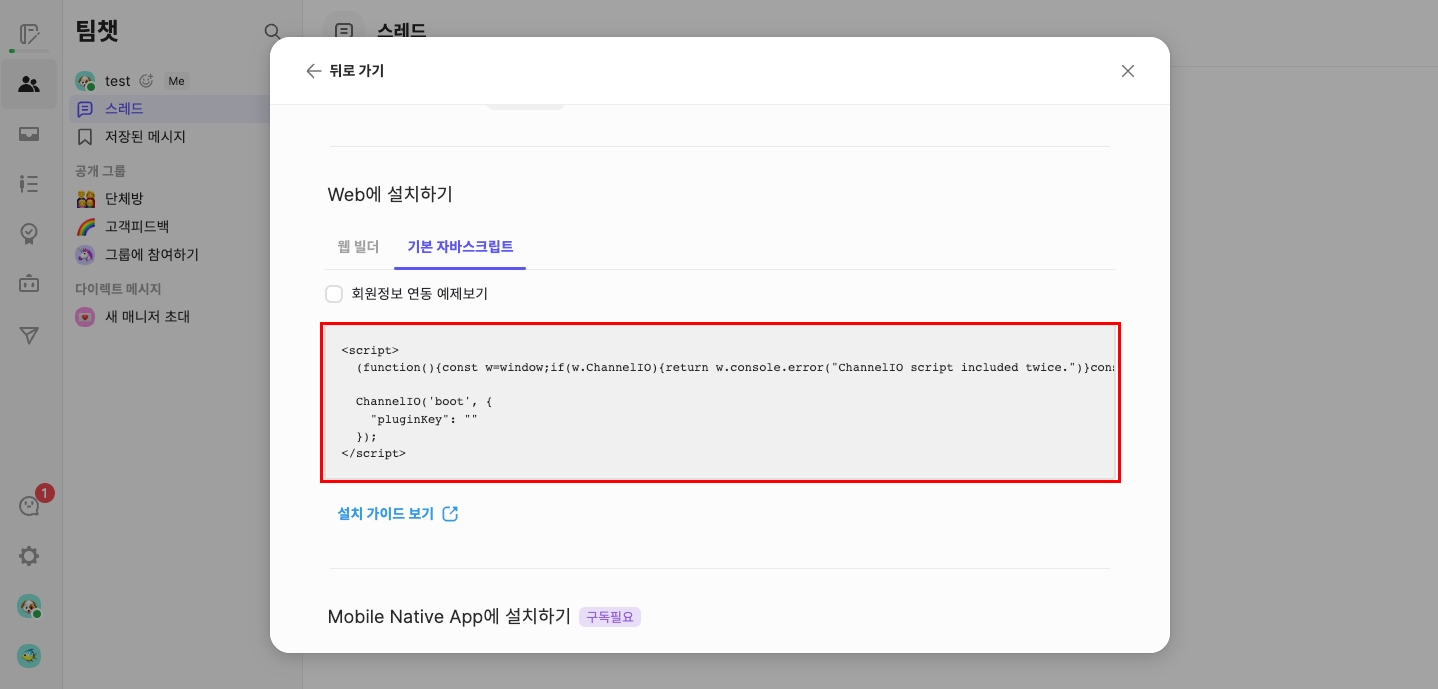Open the inbox tray icon in left rail
Viewport: 1438px width, 689px height.
point(29,134)
